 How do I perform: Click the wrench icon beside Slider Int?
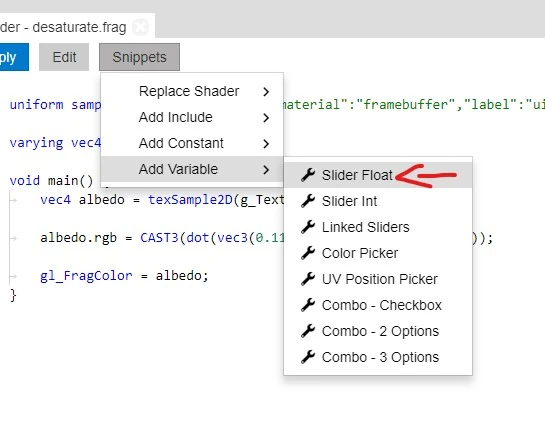(x=308, y=201)
